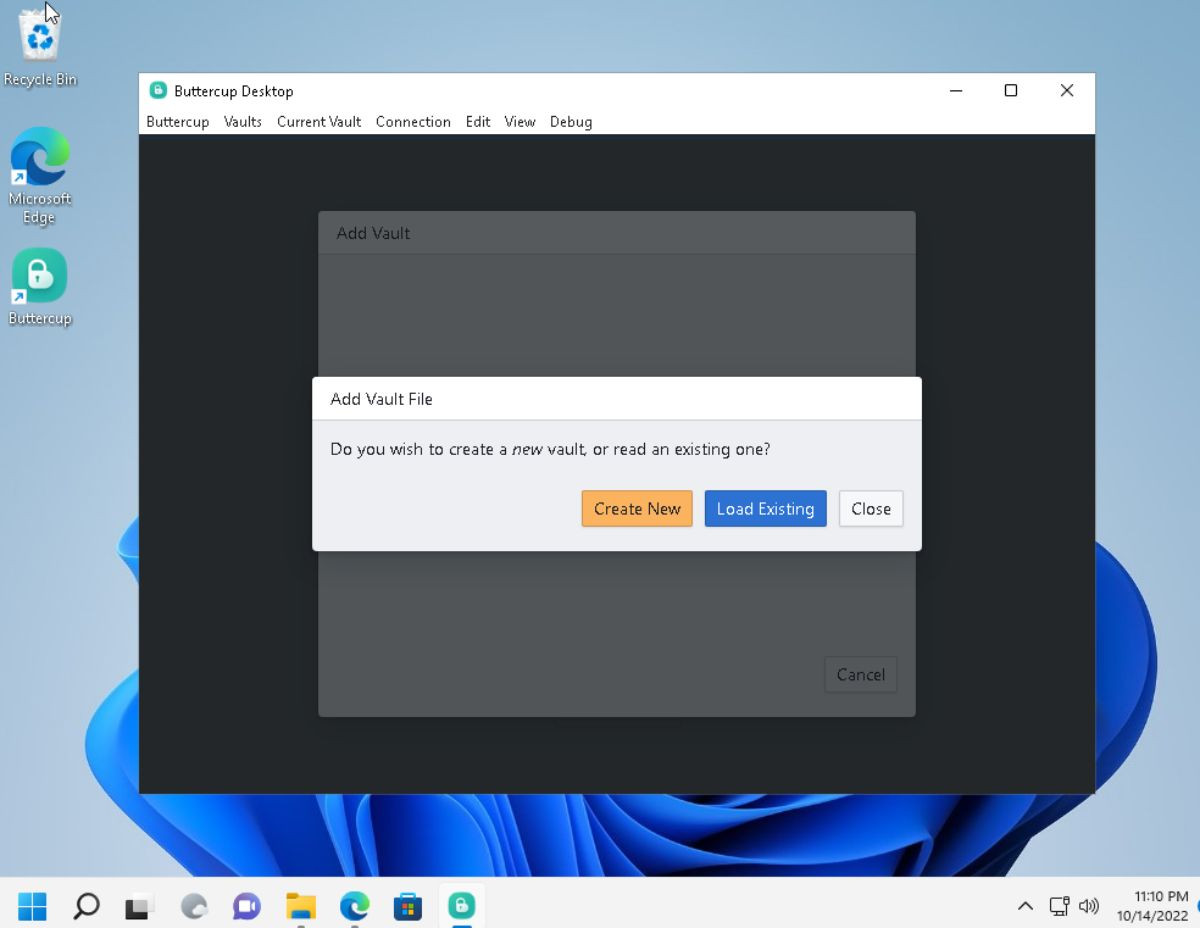Show hidden system tray icons

1025,906
